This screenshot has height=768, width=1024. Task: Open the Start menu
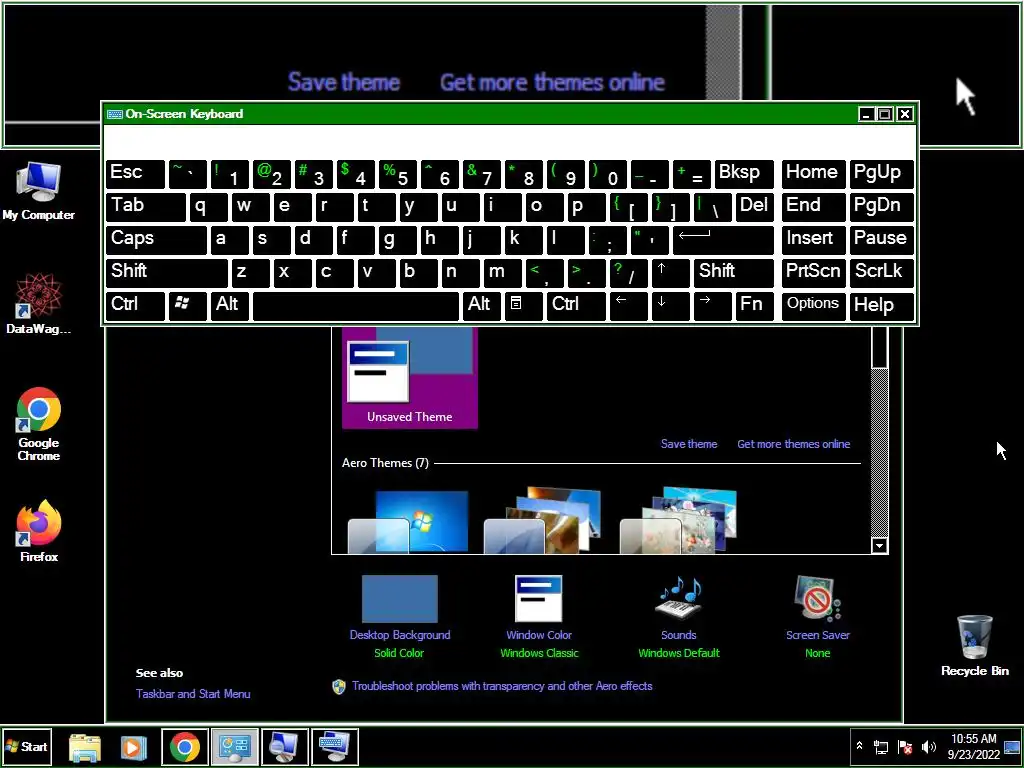click(x=27, y=747)
